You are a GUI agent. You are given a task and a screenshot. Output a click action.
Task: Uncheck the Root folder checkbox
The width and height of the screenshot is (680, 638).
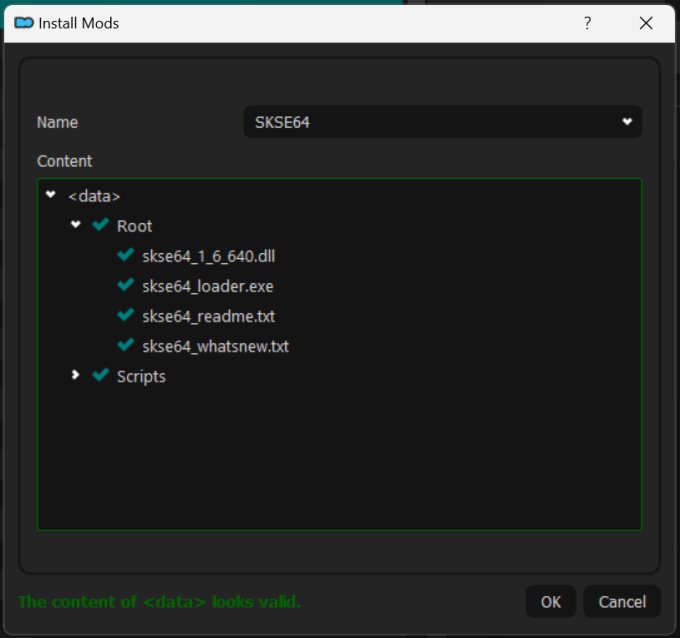click(100, 226)
